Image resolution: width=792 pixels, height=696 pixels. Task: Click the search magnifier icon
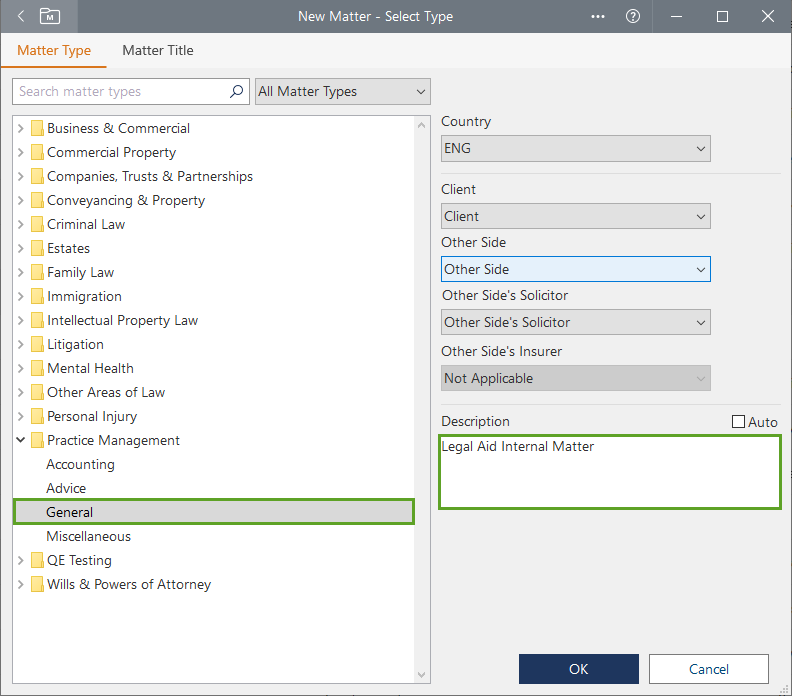click(x=237, y=91)
